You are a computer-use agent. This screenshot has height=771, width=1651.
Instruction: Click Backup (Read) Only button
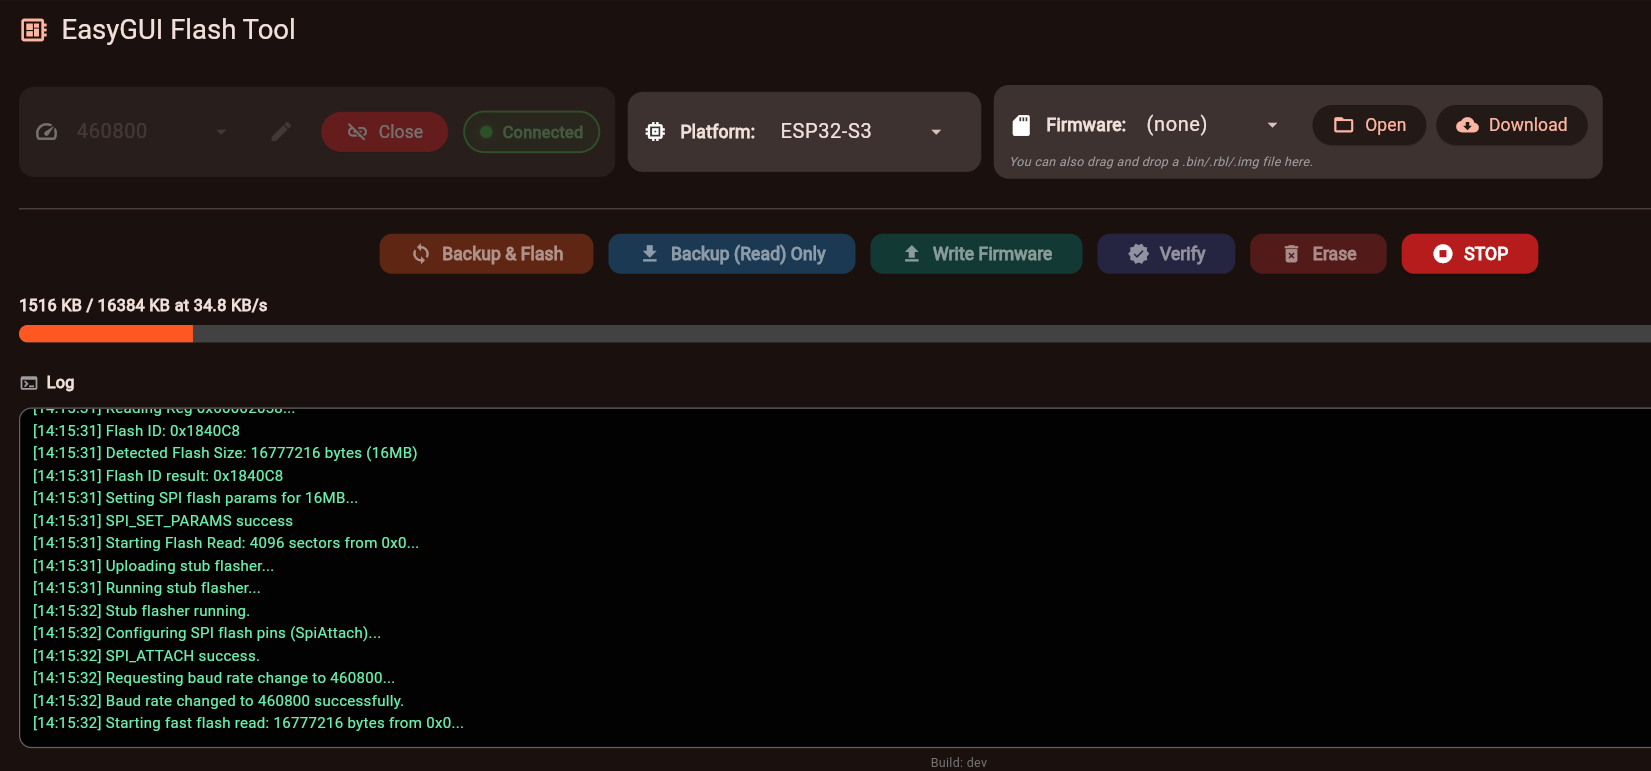pos(732,254)
